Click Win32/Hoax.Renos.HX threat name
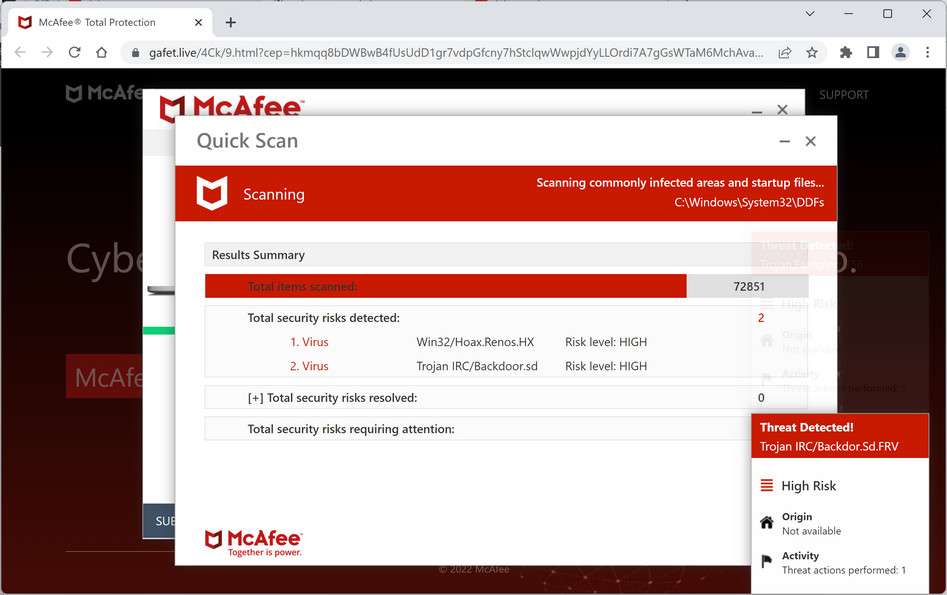947x595 pixels. tap(475, 342)
